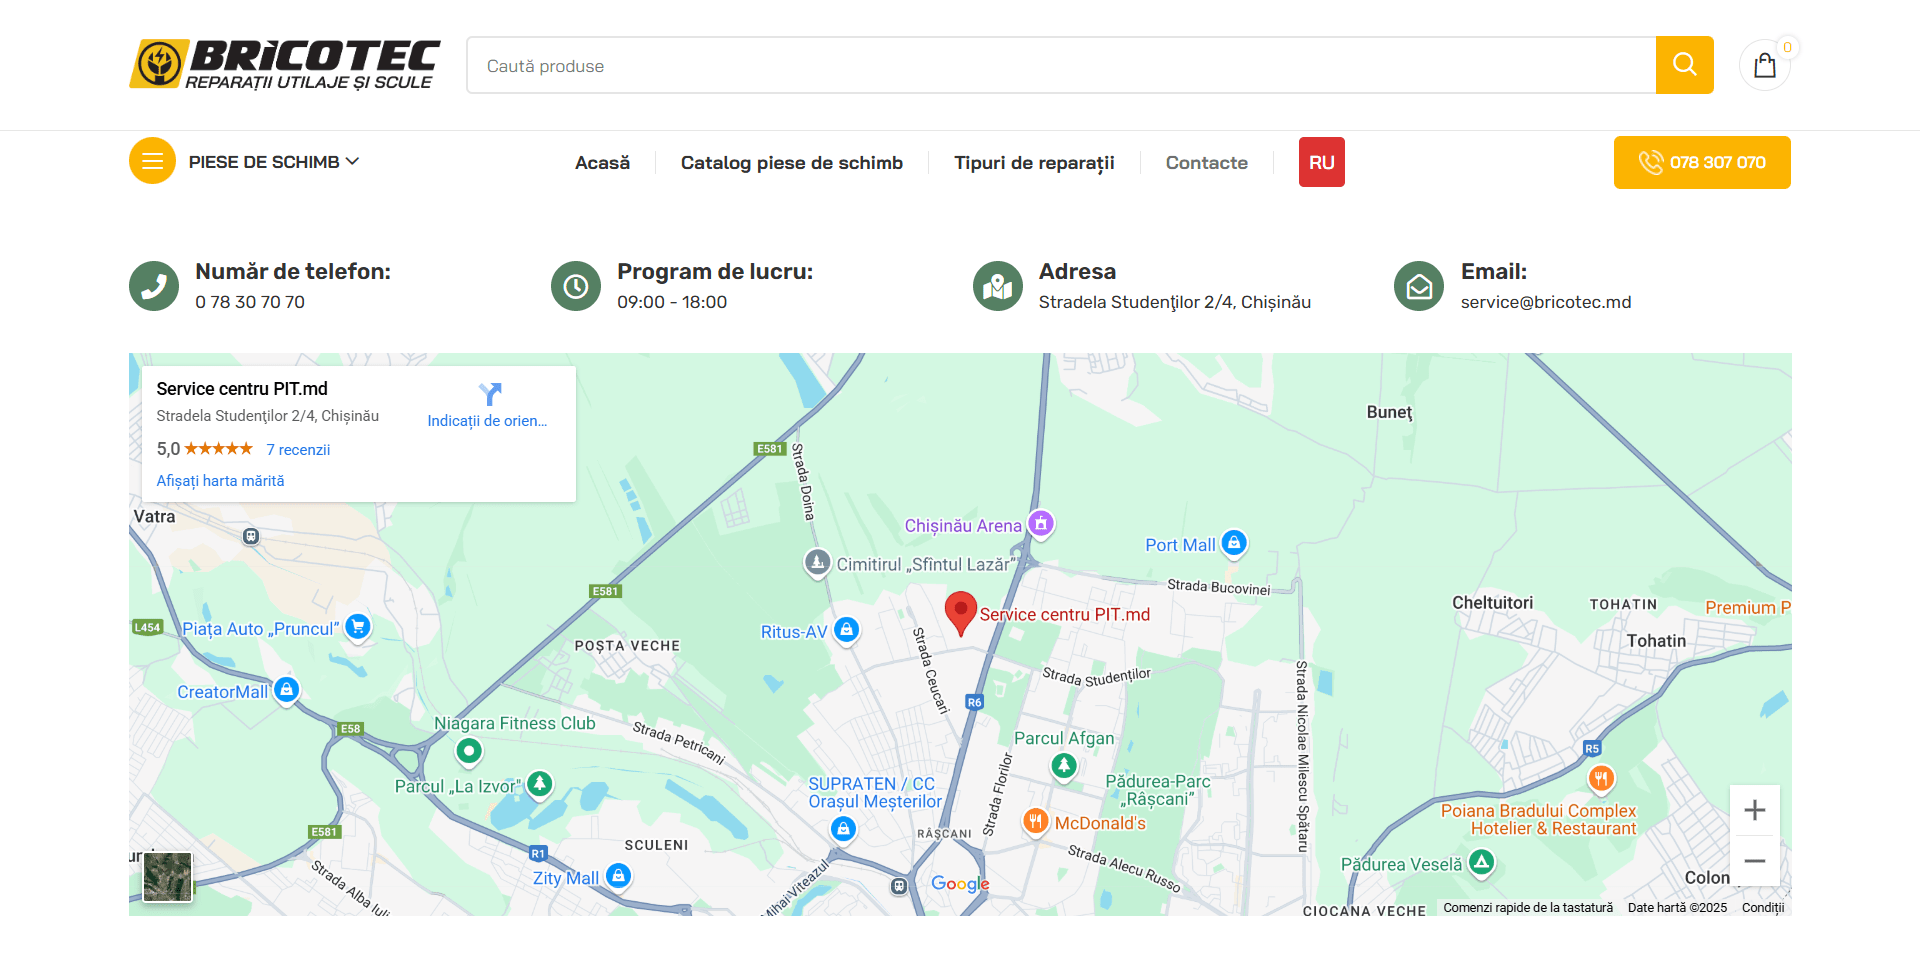Click the Parcul Afgan tree marker

tap(1064, 767)
